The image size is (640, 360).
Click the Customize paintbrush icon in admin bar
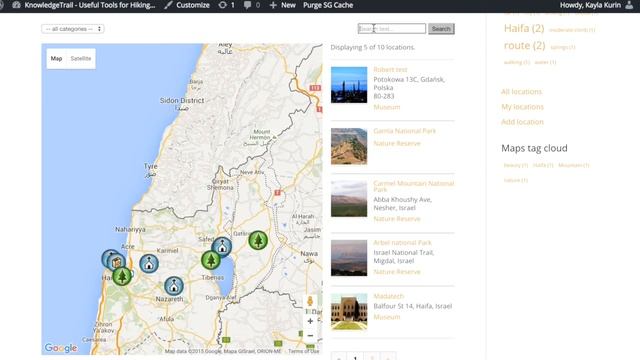(x=168, y=5)
